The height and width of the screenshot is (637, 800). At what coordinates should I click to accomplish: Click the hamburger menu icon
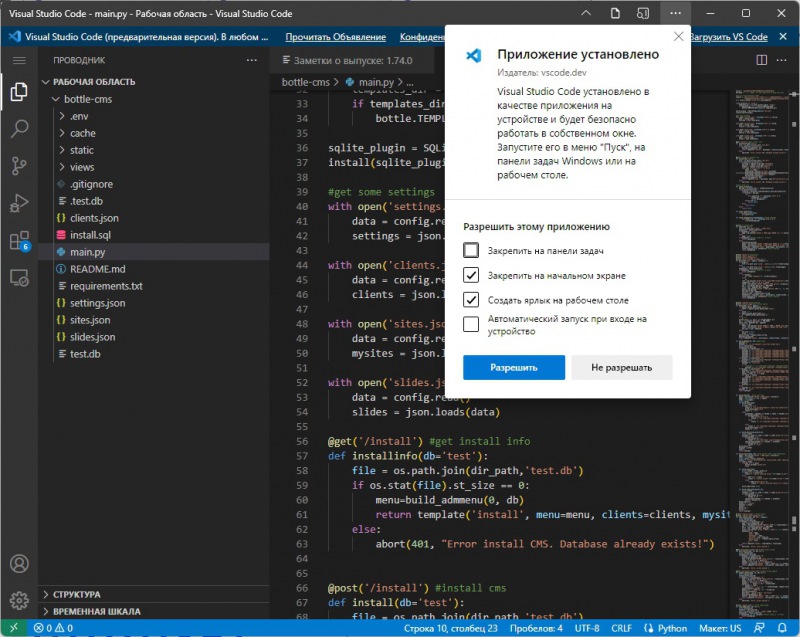19,61
